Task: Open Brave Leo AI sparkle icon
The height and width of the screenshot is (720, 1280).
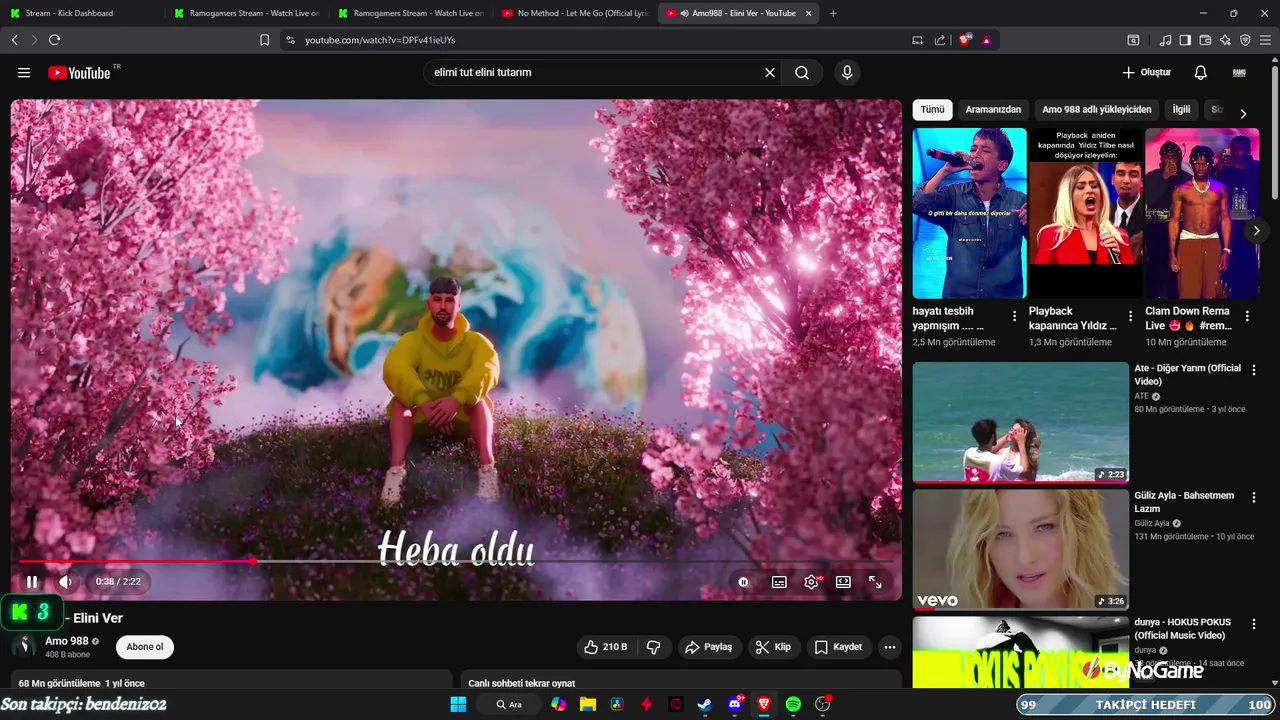Action: coord(1225,40)
